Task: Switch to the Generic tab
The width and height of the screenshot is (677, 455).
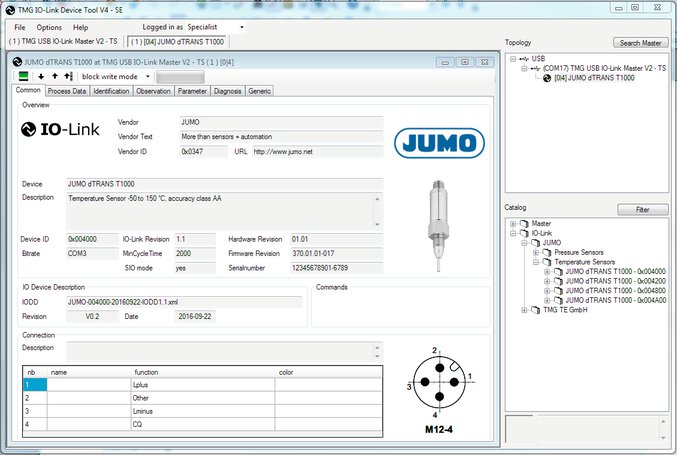Action: [259, 91]
